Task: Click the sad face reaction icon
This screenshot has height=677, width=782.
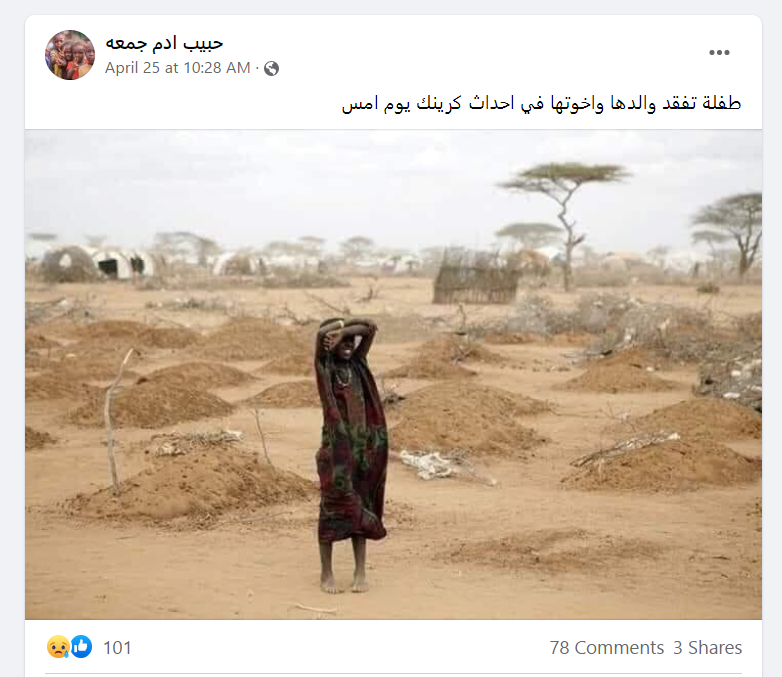Action: coord(58,647)
